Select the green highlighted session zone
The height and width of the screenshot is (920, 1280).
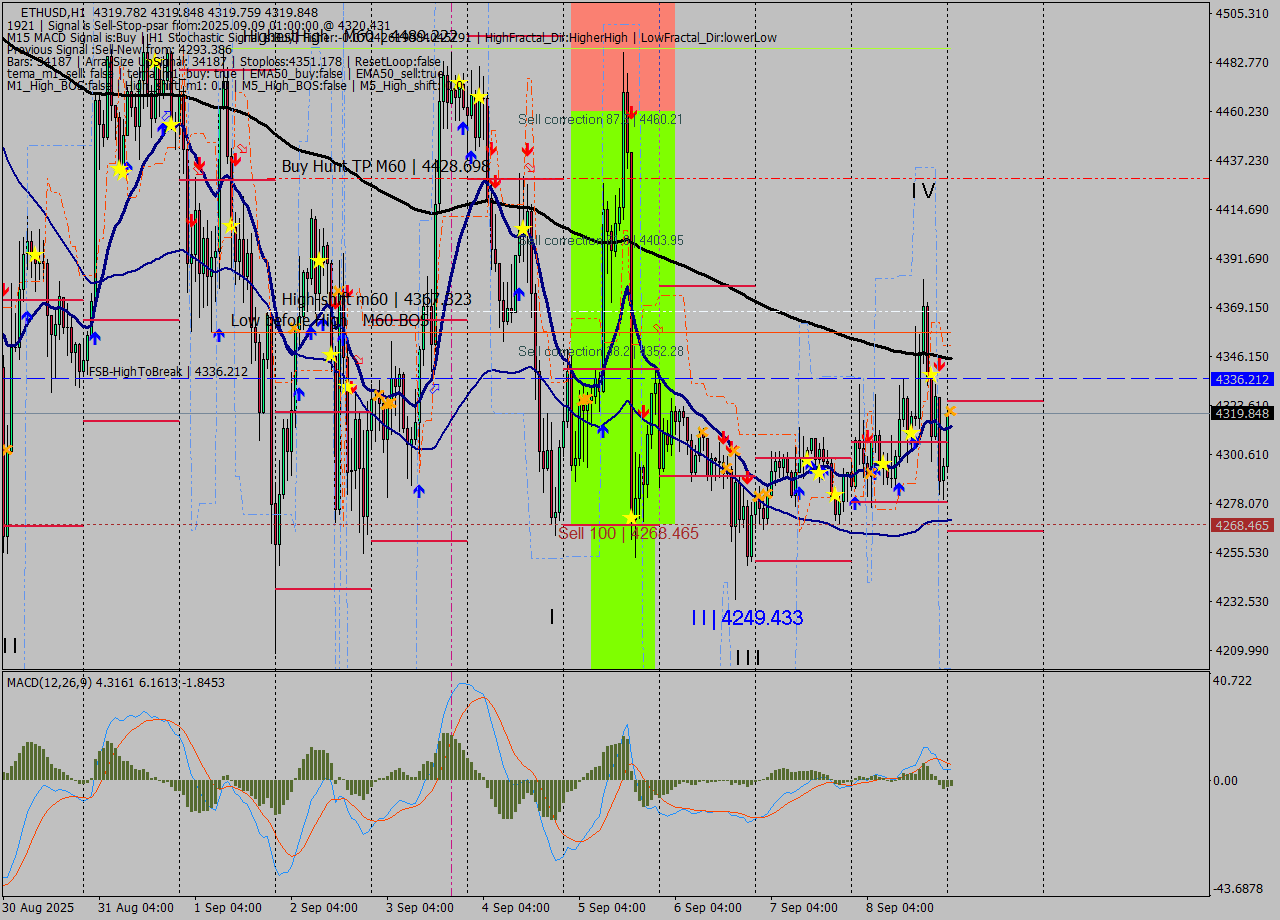[610, 600]
